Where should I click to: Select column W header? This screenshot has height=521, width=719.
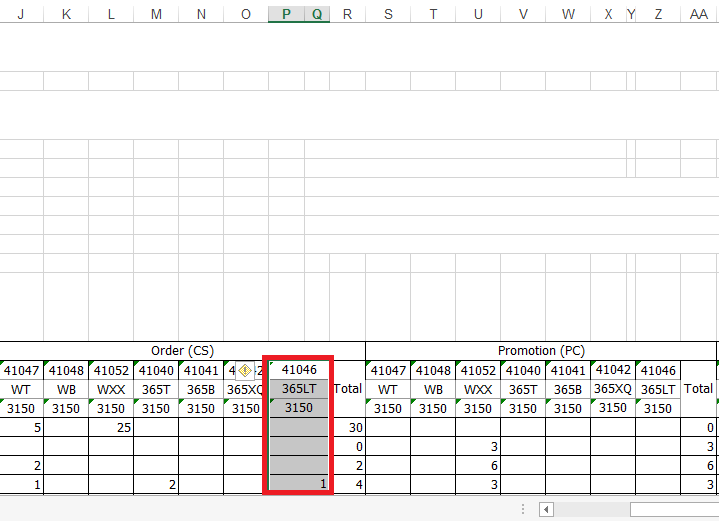(x=568, y=14)
